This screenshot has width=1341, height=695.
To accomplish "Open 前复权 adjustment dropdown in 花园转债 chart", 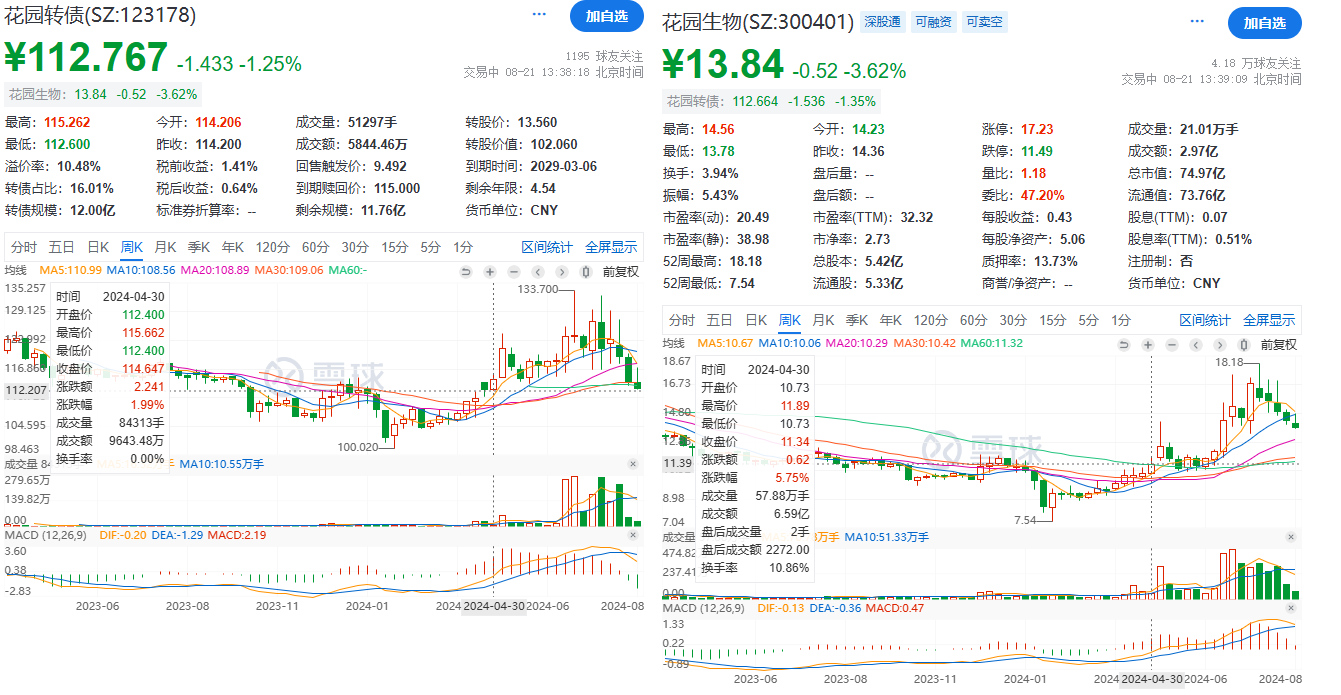I will coord(619,272).
